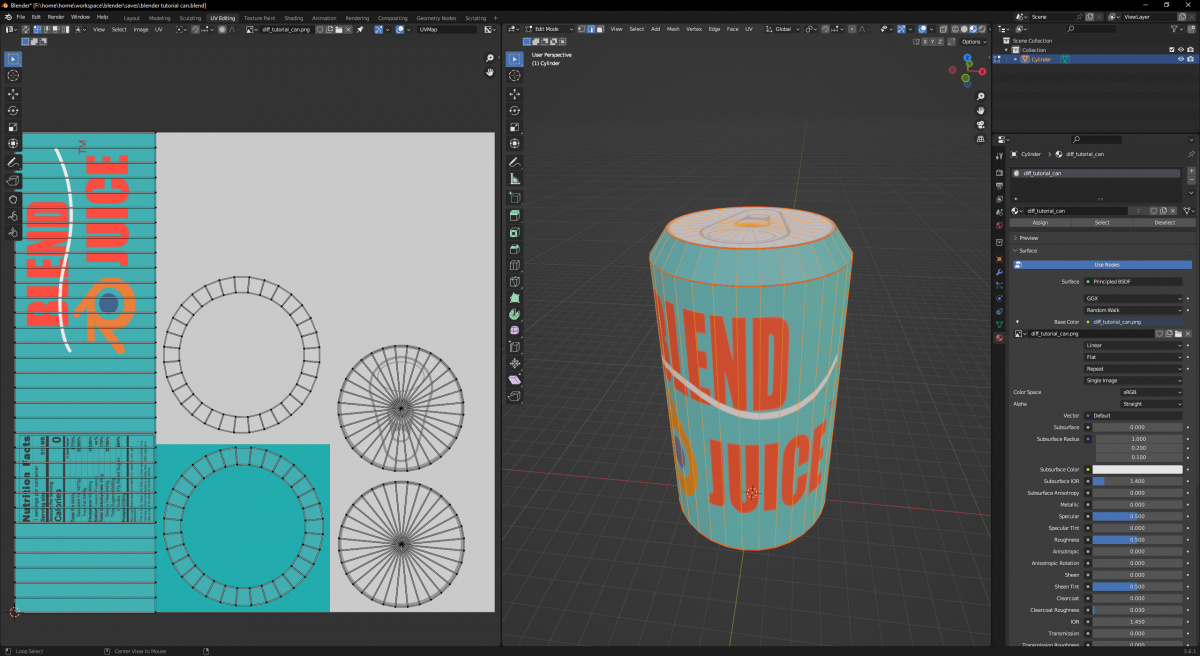Select the Cursor tool in the viewport toolbar
This screenshot has width=1200, height=656.
pos(513,76)
